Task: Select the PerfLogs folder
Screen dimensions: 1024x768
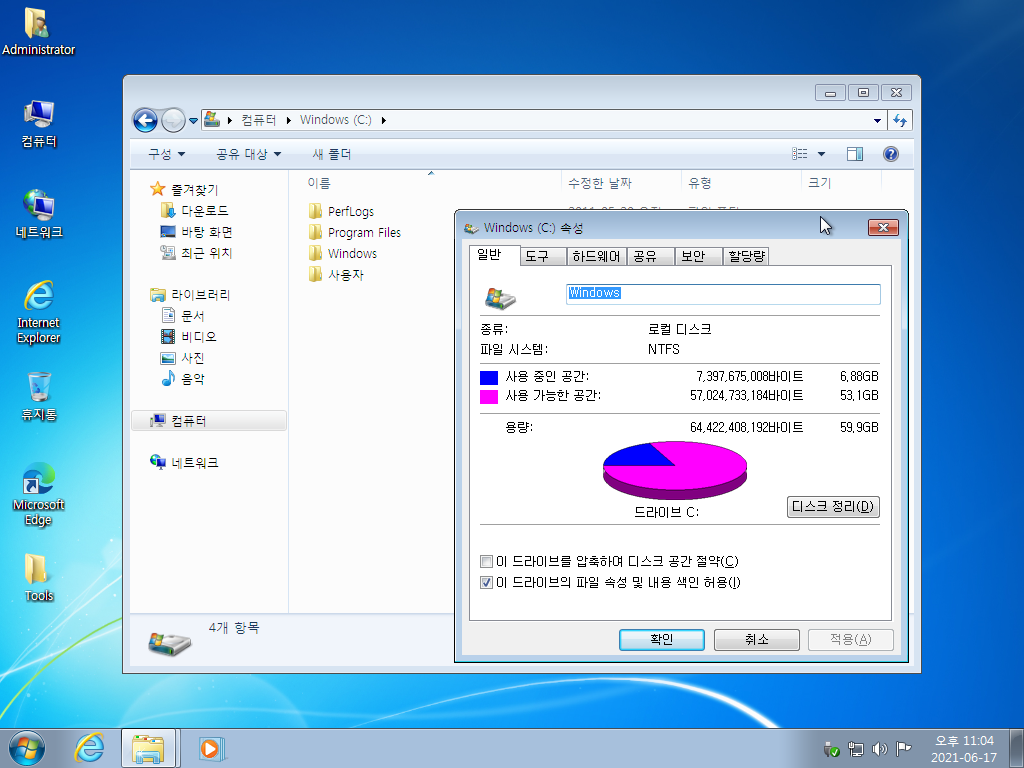Action: (x=341, y=211)
